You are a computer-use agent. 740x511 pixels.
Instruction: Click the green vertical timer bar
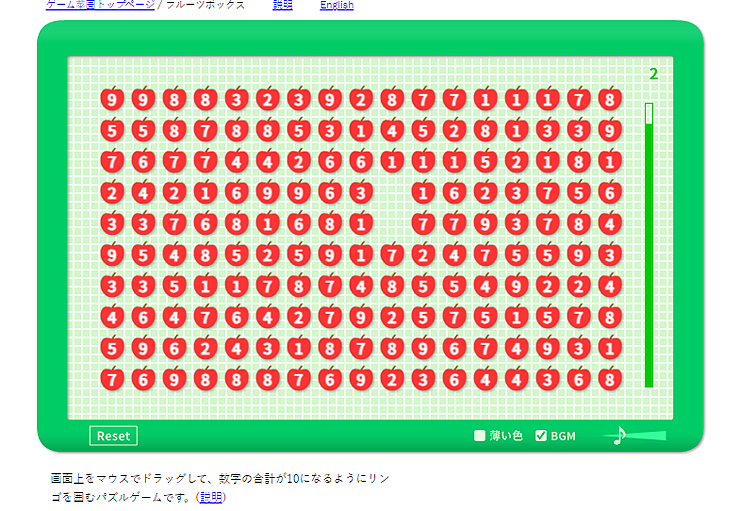649,245
